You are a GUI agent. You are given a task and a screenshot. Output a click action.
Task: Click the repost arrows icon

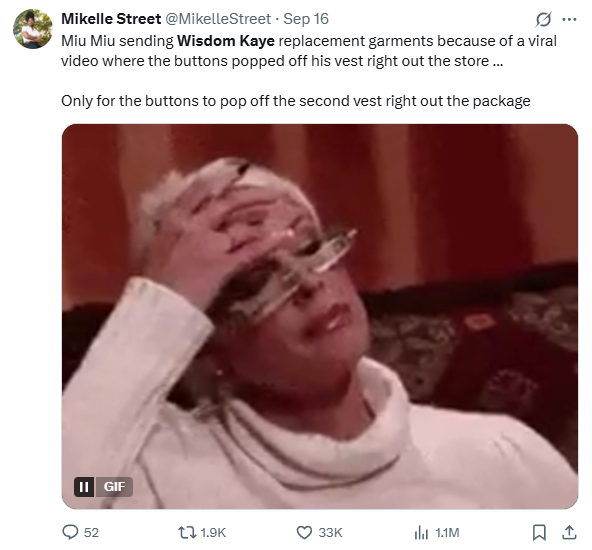187,533
